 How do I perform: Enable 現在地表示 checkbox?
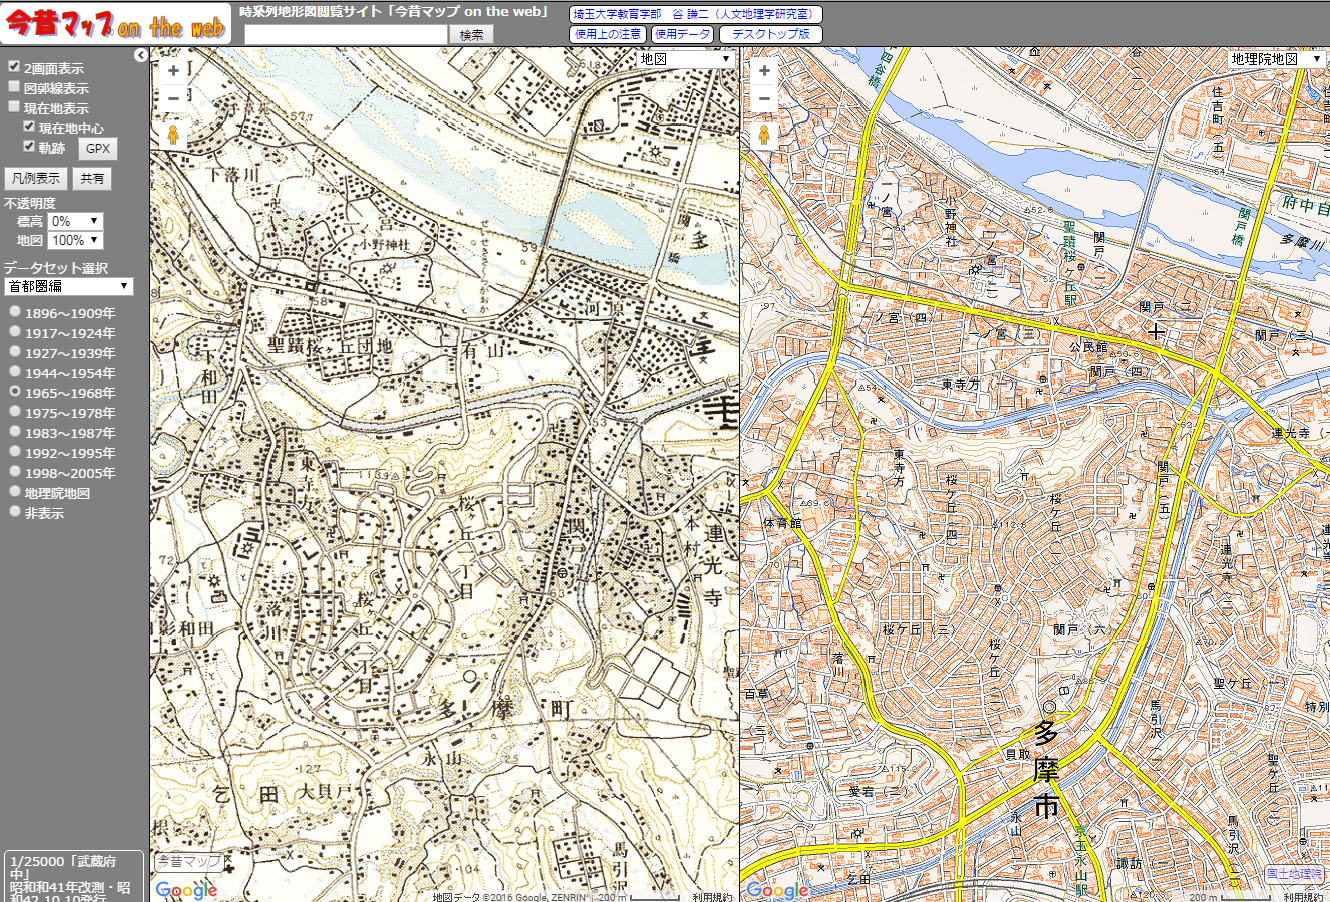[x=14, y=106]
